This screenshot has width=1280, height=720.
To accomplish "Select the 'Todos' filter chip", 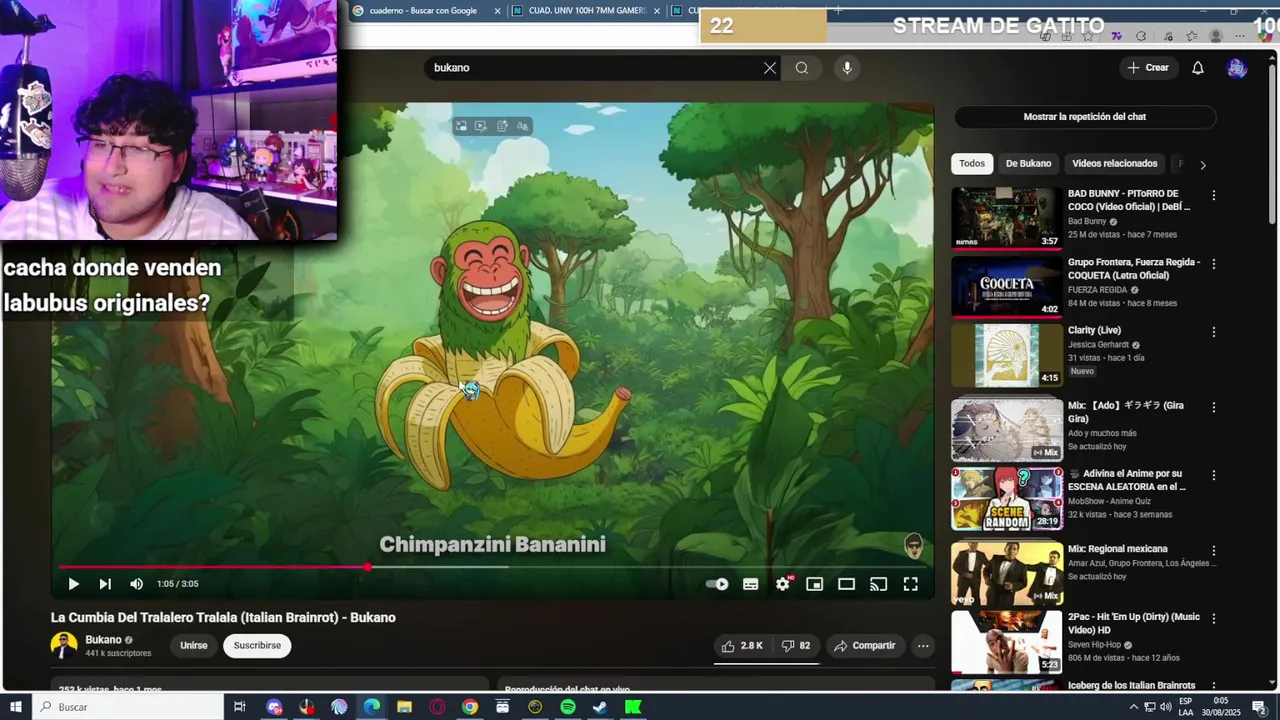I will pos(972,164).
